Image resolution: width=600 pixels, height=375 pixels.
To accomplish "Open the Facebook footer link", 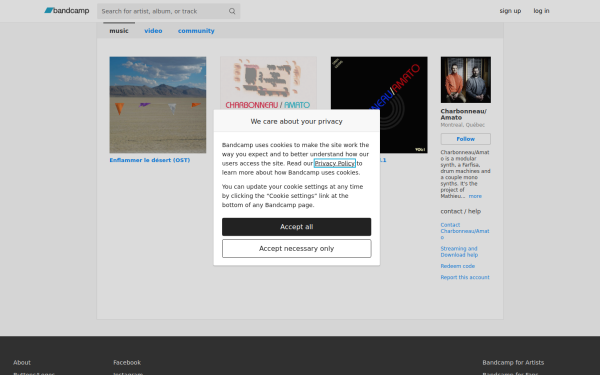I will tap(127, 362).
